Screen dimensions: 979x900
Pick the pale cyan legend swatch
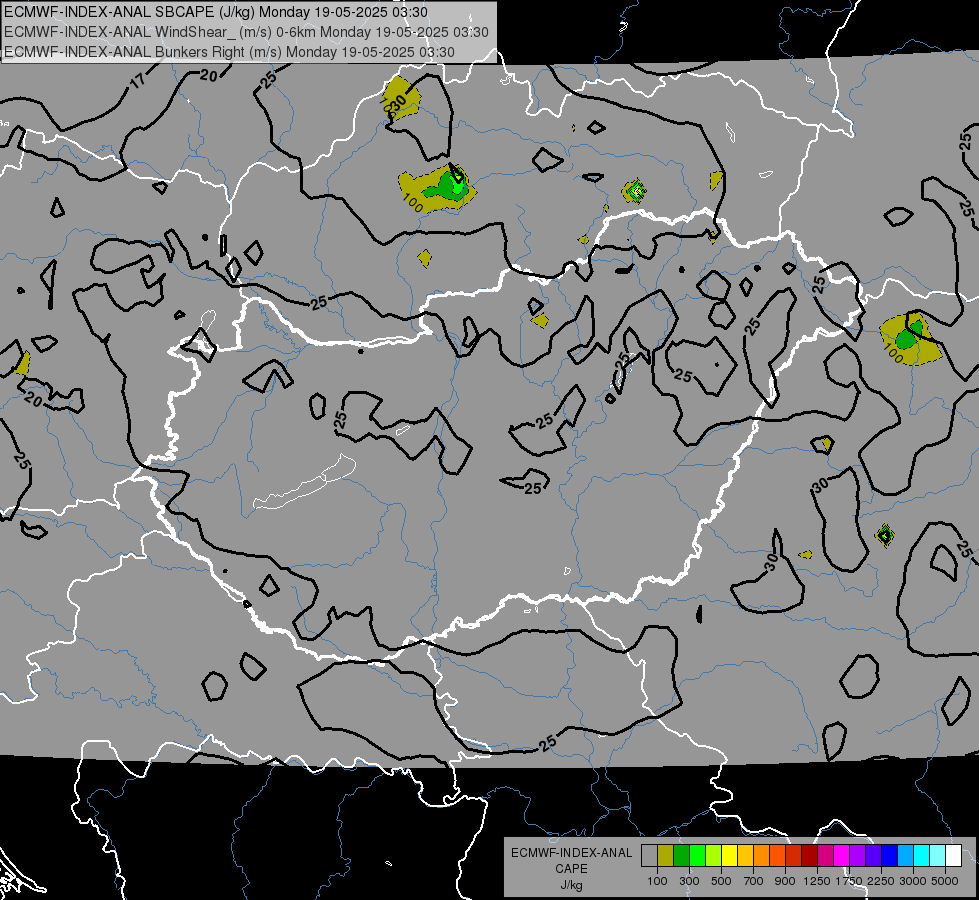coord(938,856)
